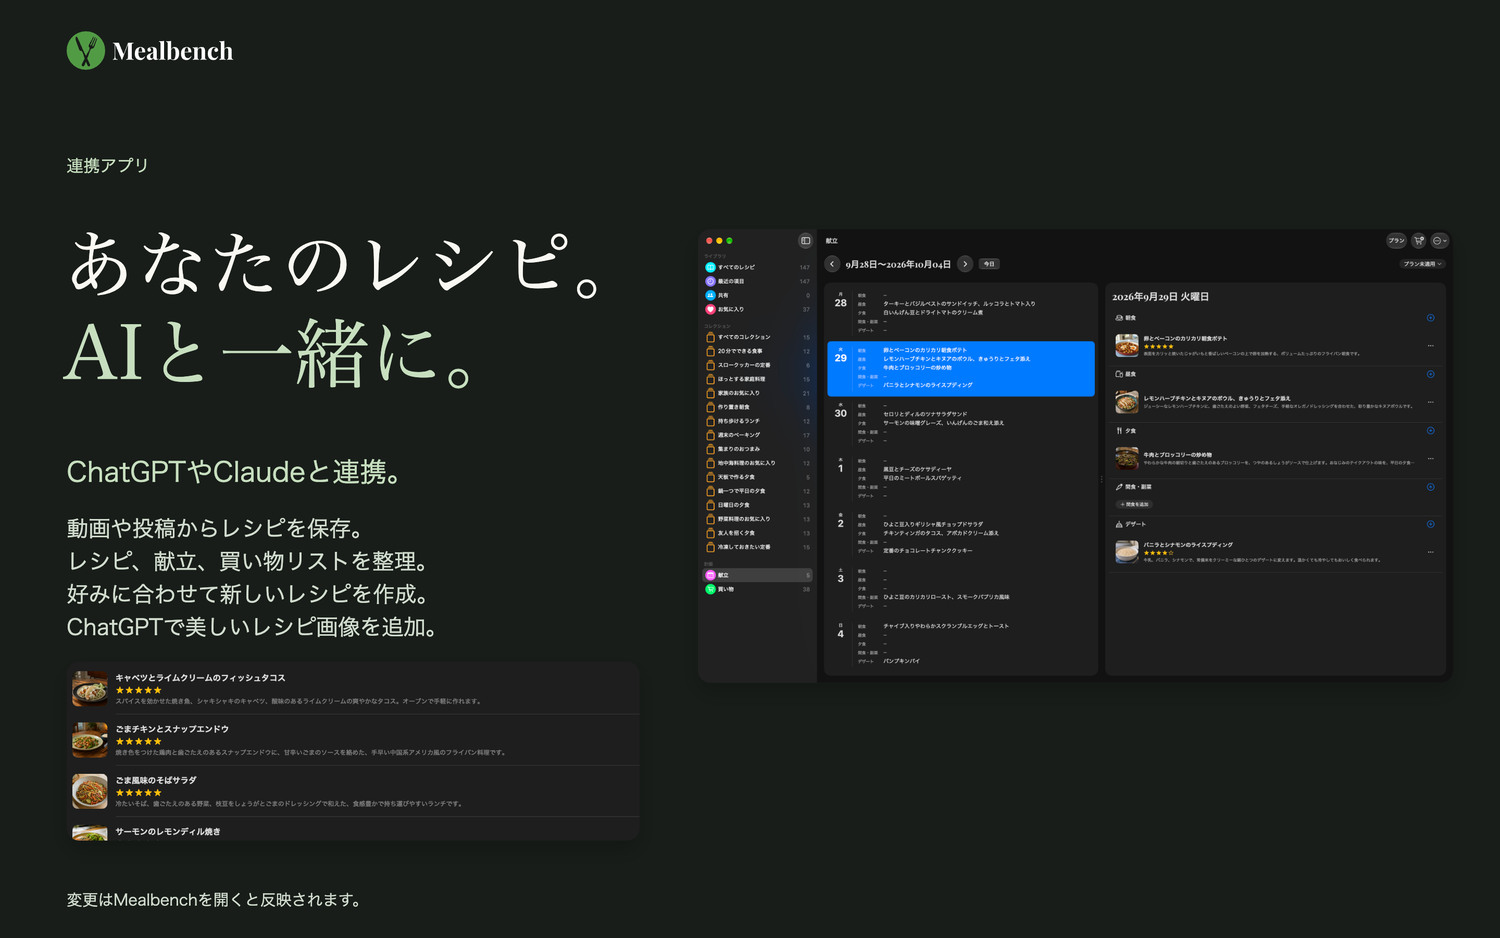Viewport: 1500px width, 938px height.
Task: Open 買い物 via the green cart sidebar icon
Action: tap(710, 589)
